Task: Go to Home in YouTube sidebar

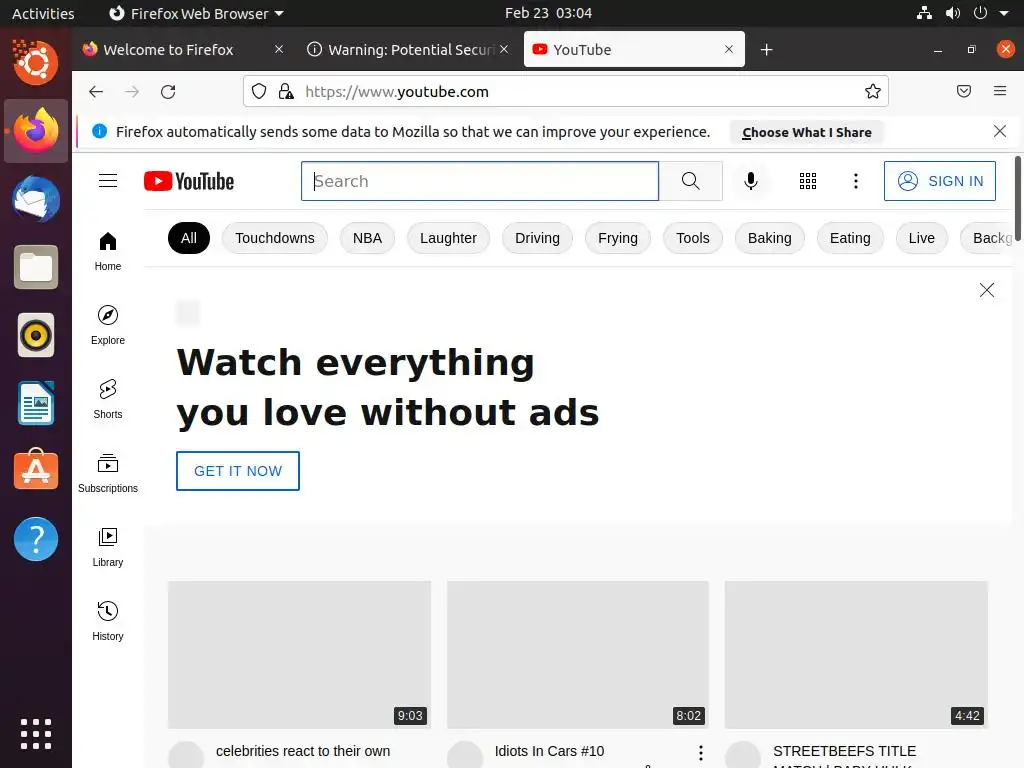Action: [x=108, y=251]
